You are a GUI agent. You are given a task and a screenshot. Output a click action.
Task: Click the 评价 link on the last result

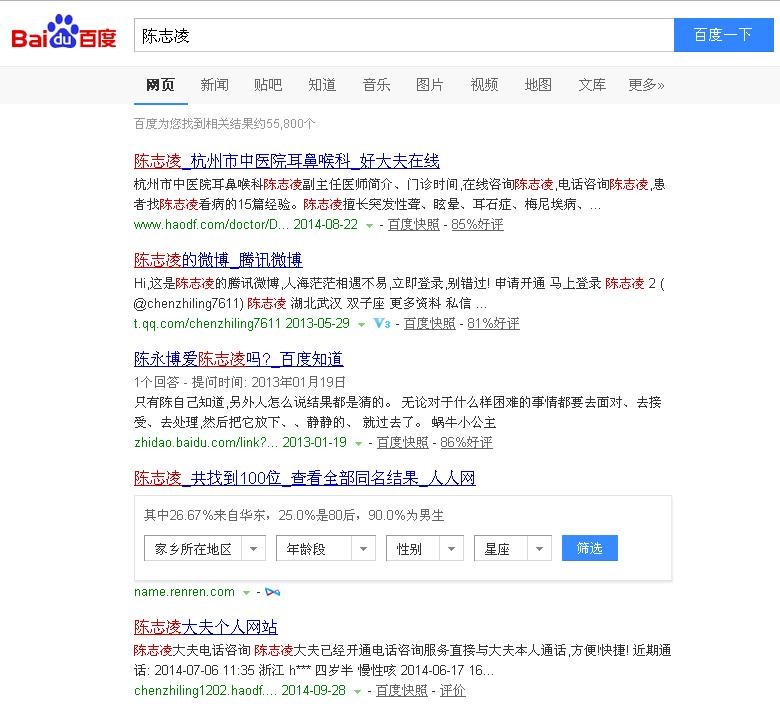click(452, 691)
